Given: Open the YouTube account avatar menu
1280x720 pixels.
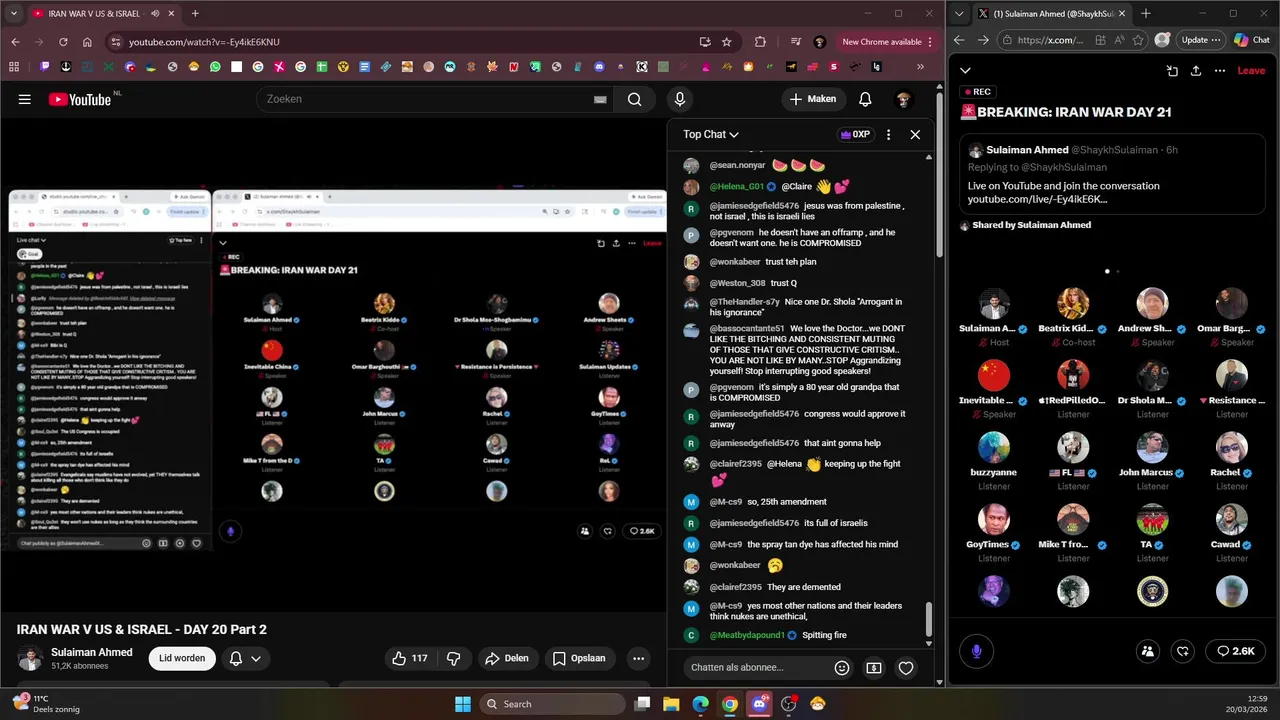Looking at the screenshot, I should [x=903, y=99].
